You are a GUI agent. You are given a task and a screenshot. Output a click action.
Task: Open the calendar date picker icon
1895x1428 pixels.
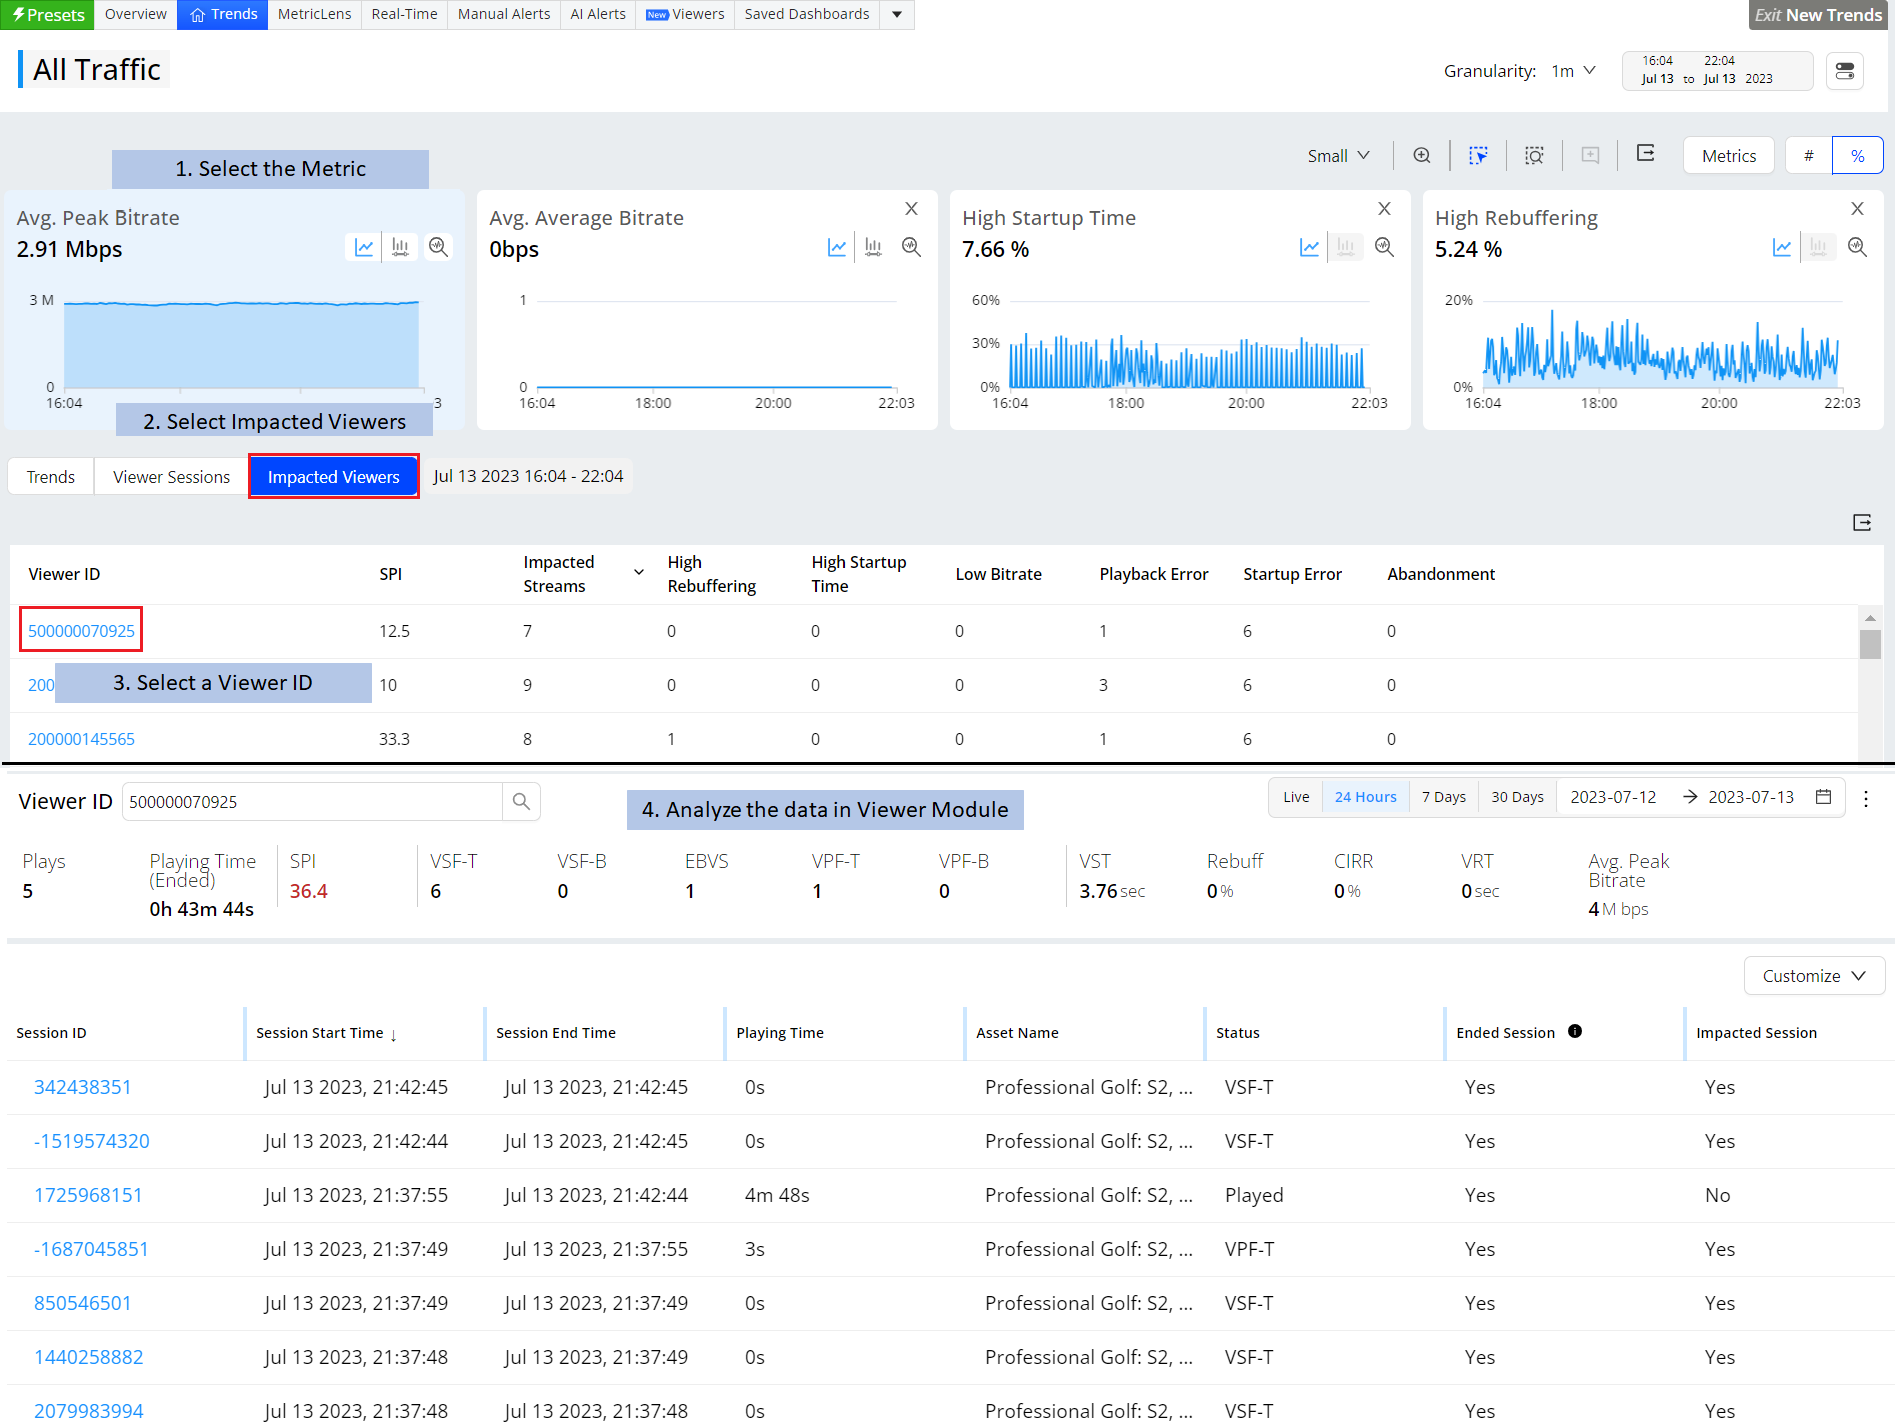(1823, 797)
